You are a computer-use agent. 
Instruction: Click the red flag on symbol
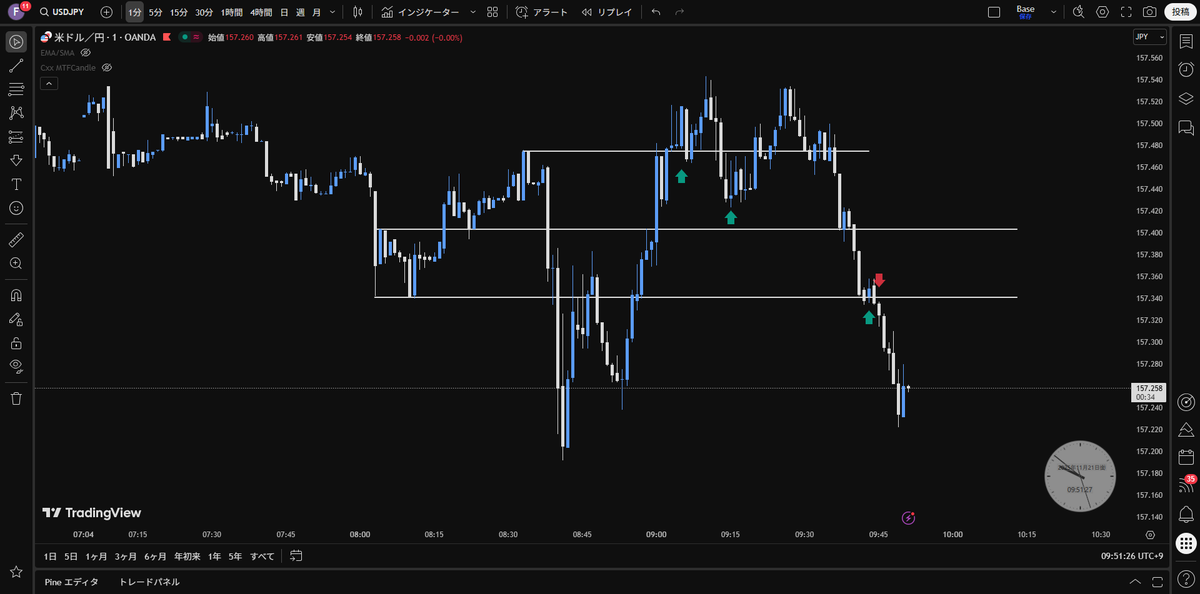tap(167, 37)
